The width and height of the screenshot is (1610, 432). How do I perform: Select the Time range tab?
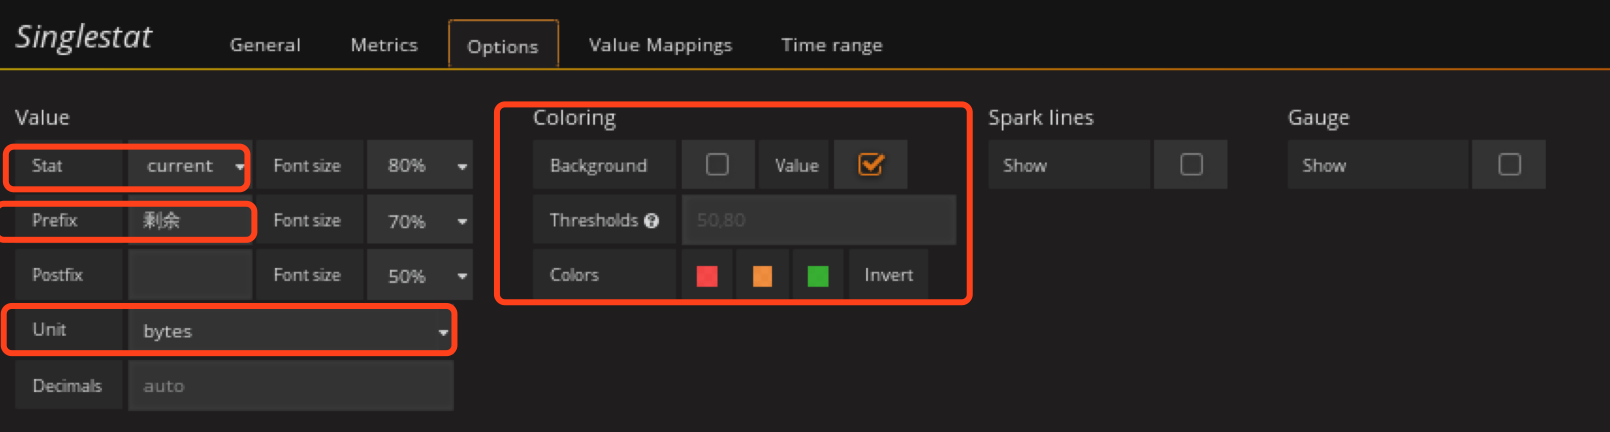pos(831,45)
